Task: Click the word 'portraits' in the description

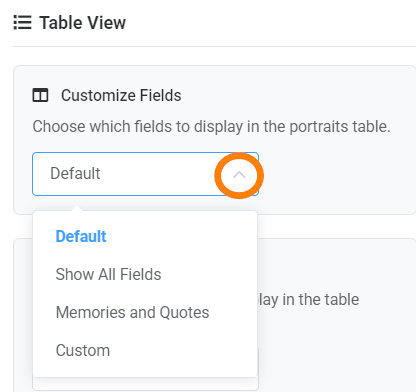Action: point(311,127)
